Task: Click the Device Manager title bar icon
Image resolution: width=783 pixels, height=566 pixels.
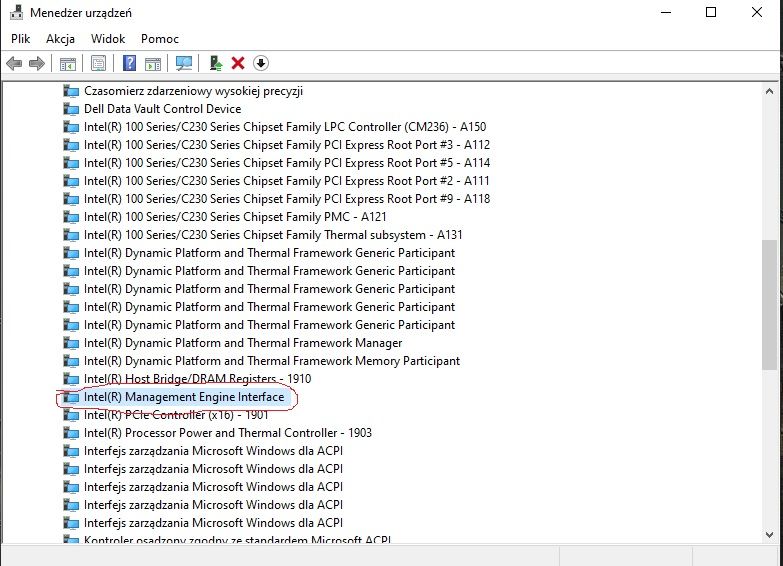Action: click(16, 12)
